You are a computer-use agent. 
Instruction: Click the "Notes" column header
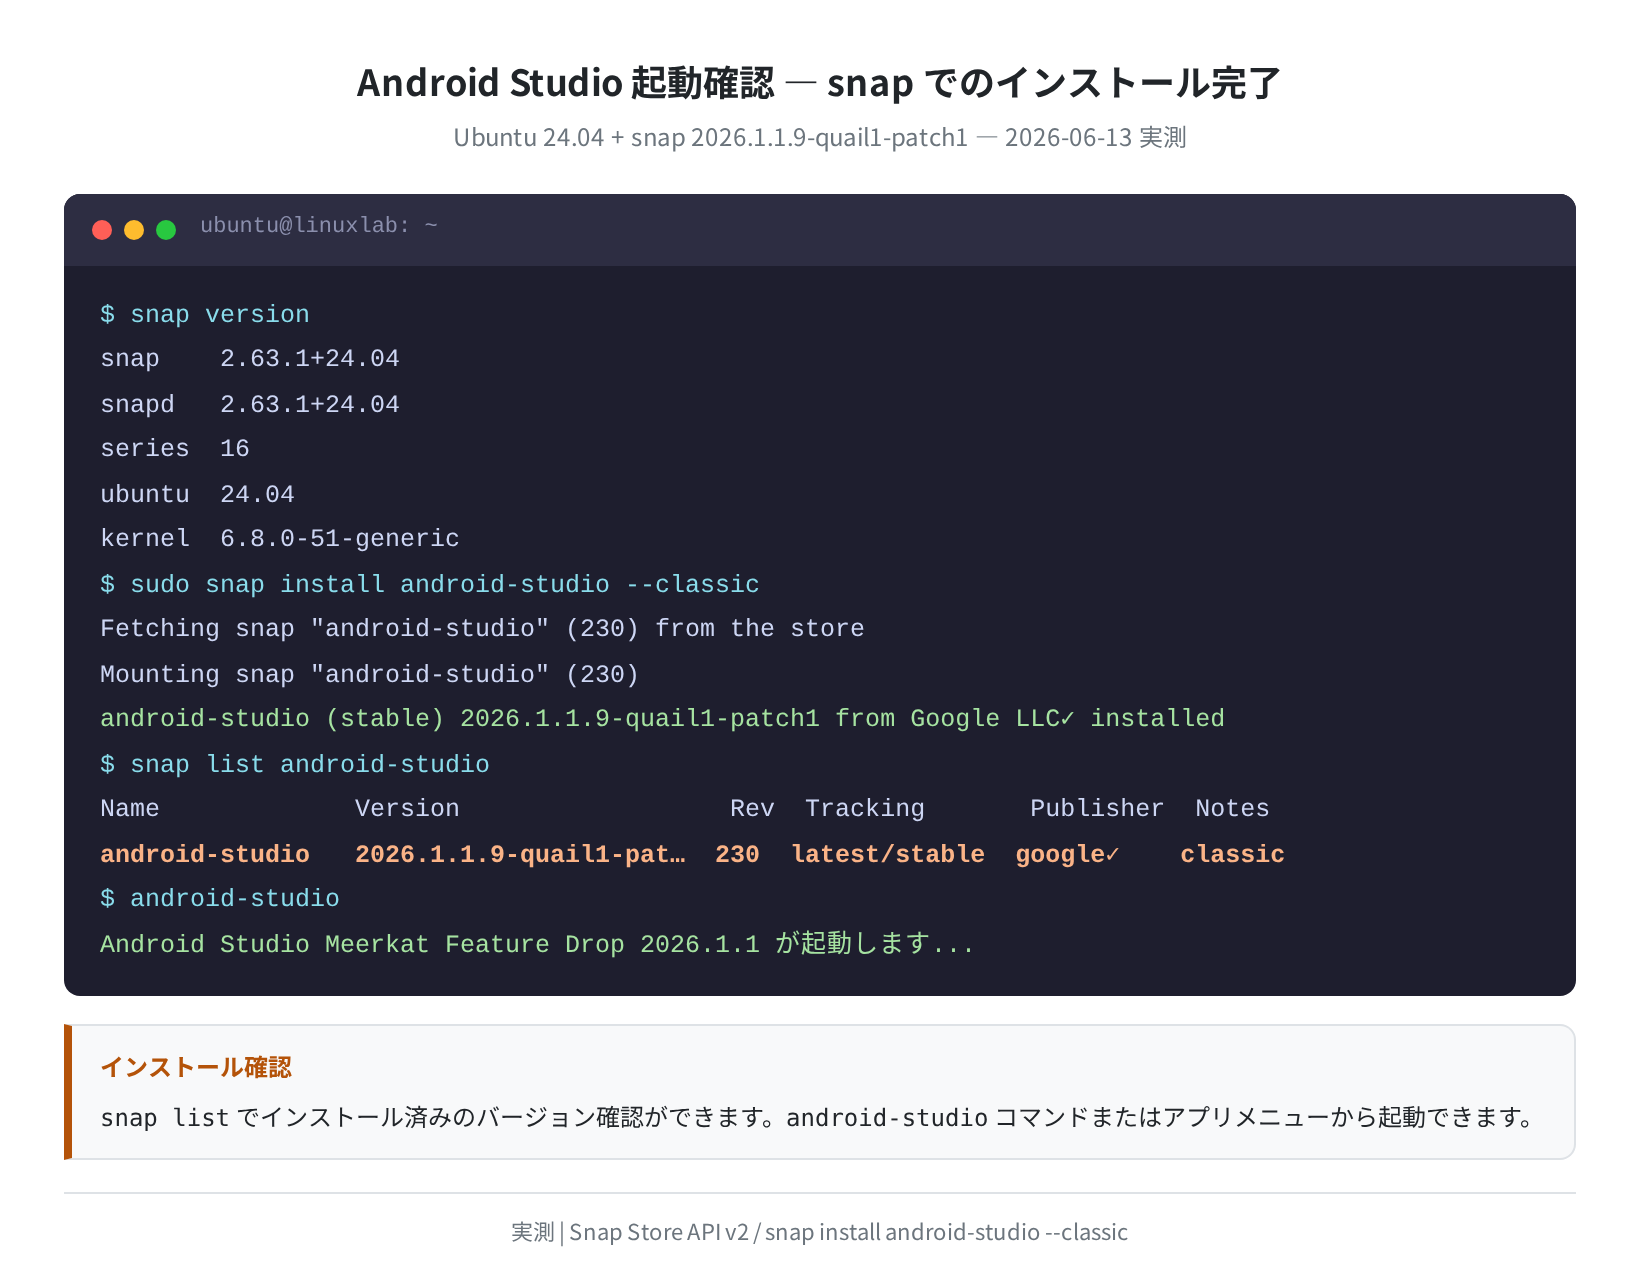[x=1232, y=809]
